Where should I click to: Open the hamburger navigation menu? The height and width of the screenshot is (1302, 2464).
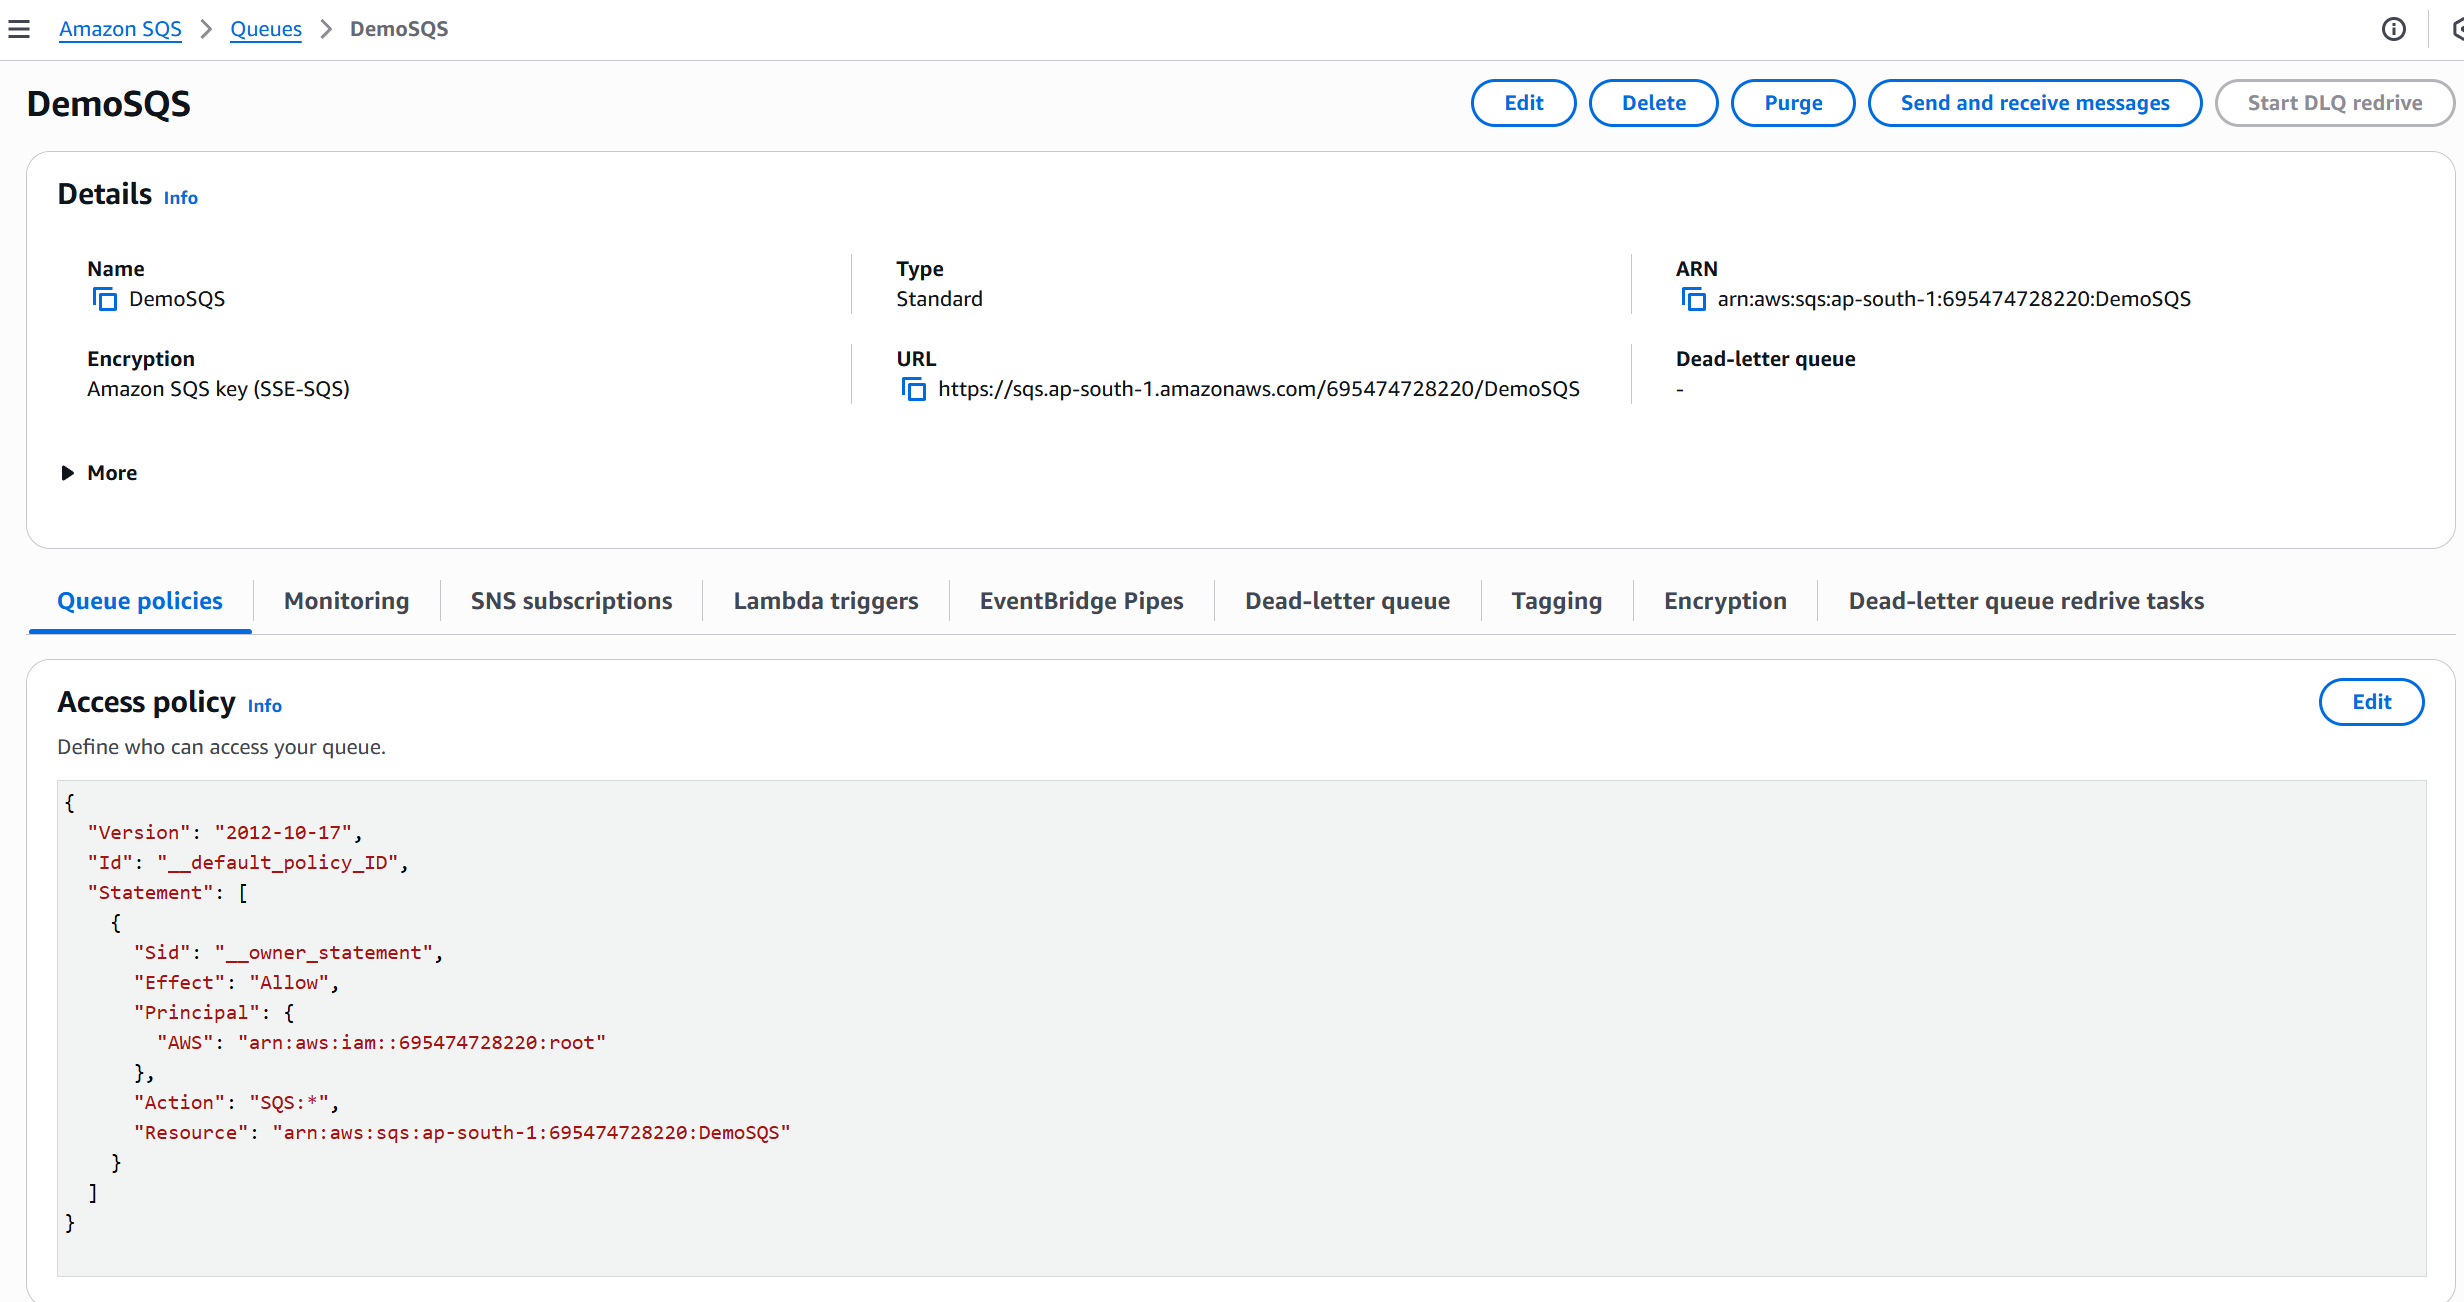click(19, 29)
